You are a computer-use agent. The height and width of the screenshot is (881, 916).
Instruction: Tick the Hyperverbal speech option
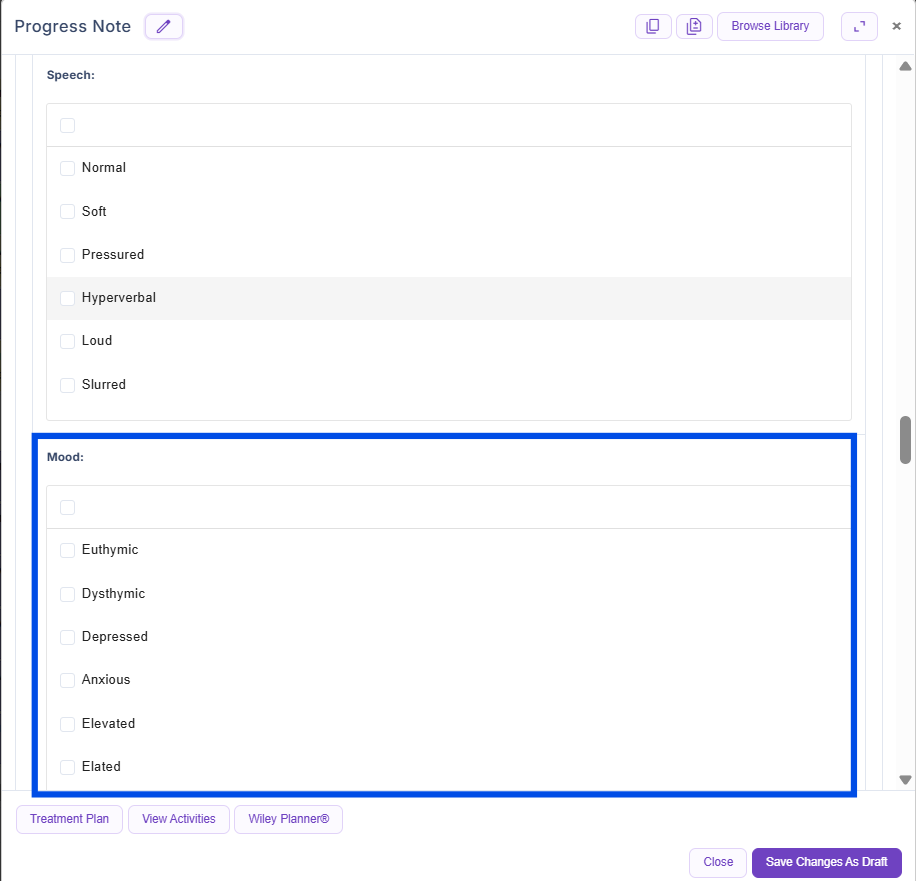(x=68, y=298)
